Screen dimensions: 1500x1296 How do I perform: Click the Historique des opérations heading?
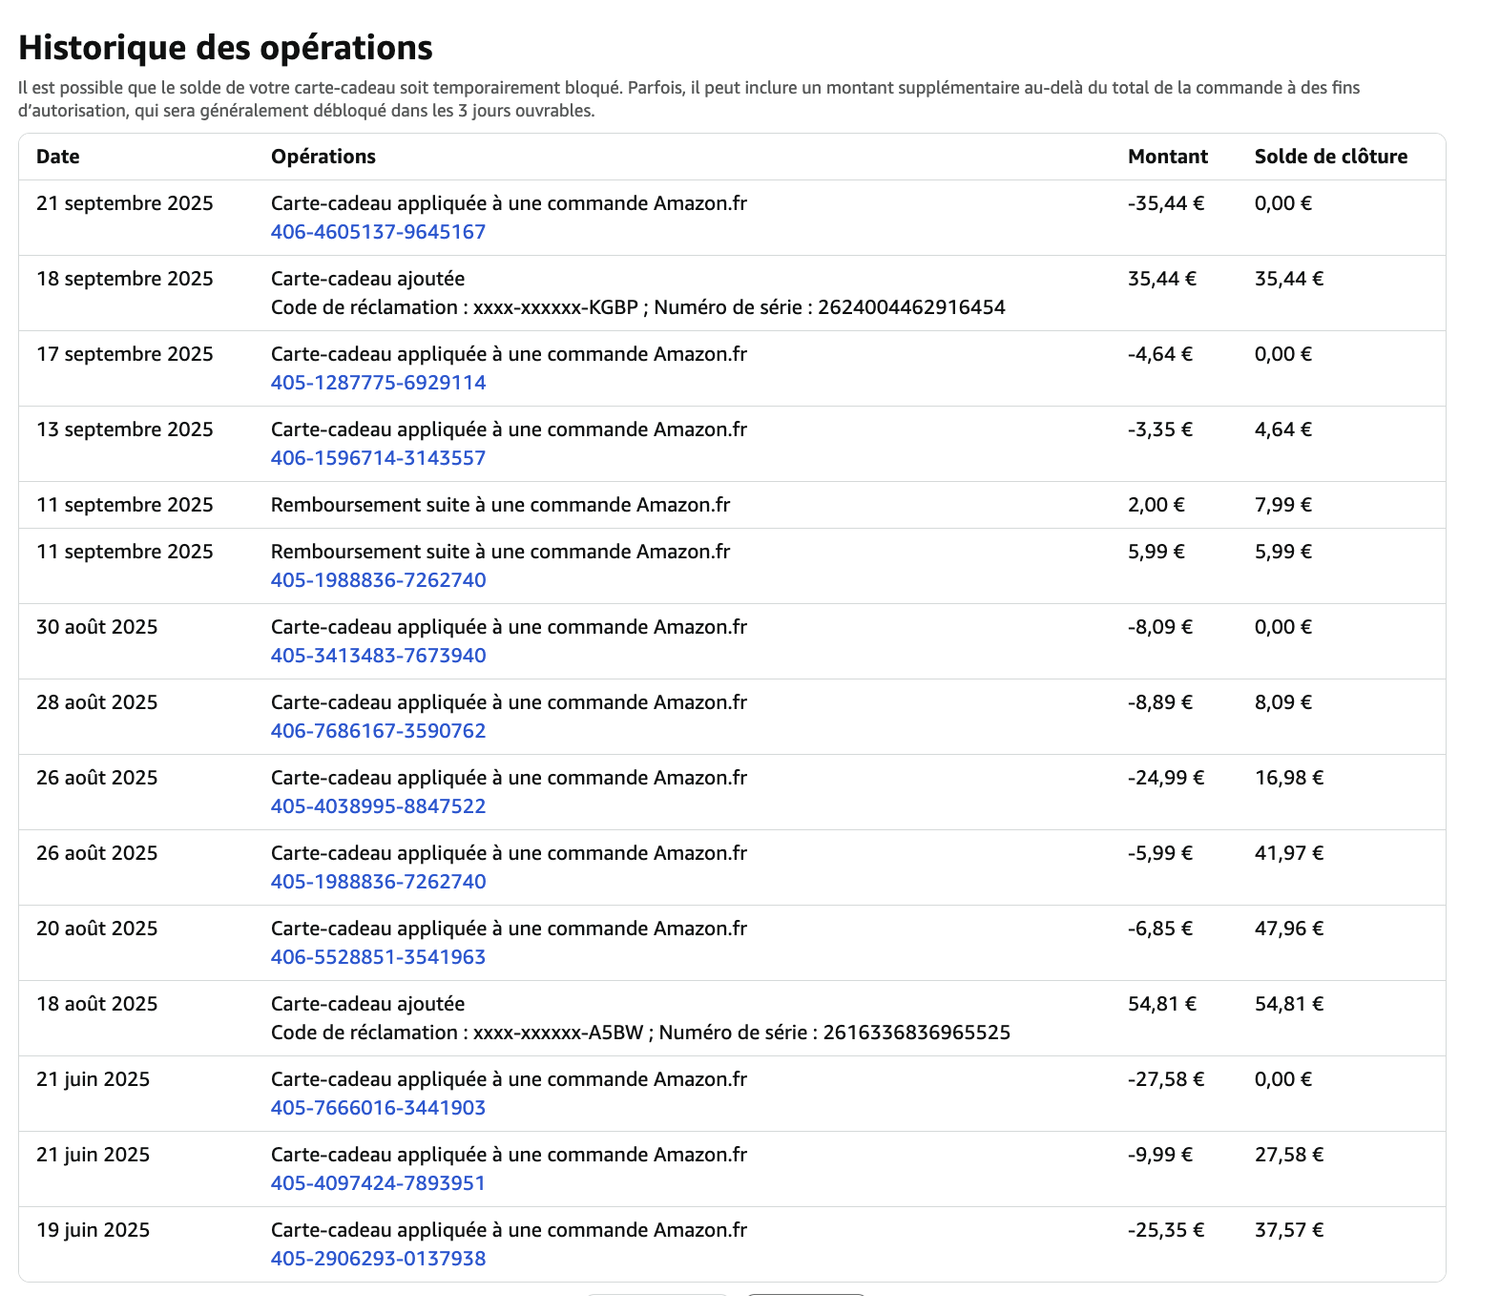(226, 48)
